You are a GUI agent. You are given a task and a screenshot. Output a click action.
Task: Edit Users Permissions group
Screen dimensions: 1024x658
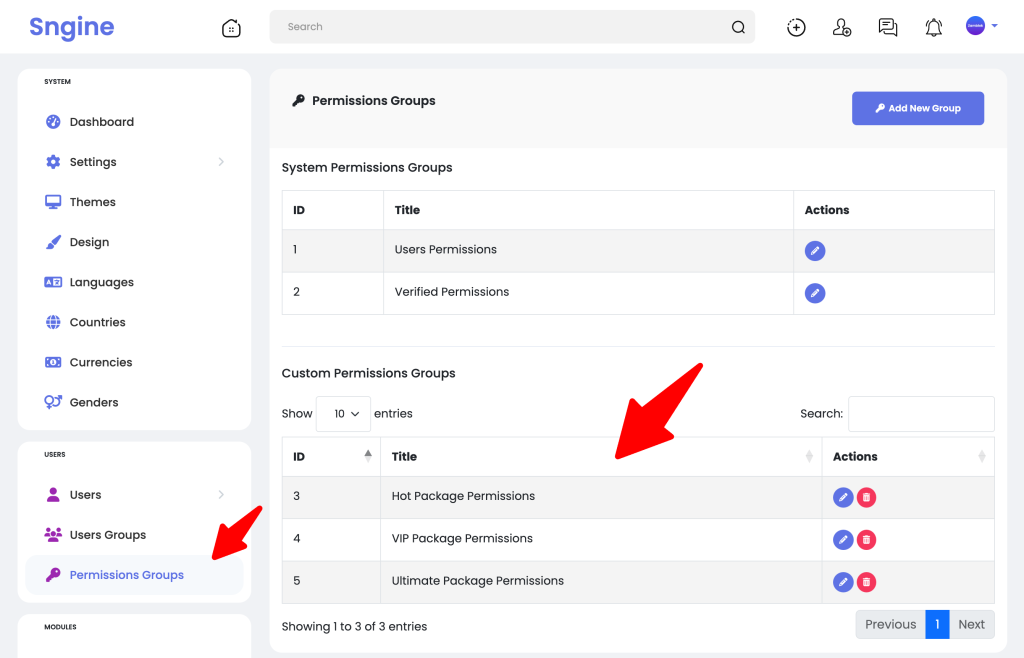[x=814, y=251]
